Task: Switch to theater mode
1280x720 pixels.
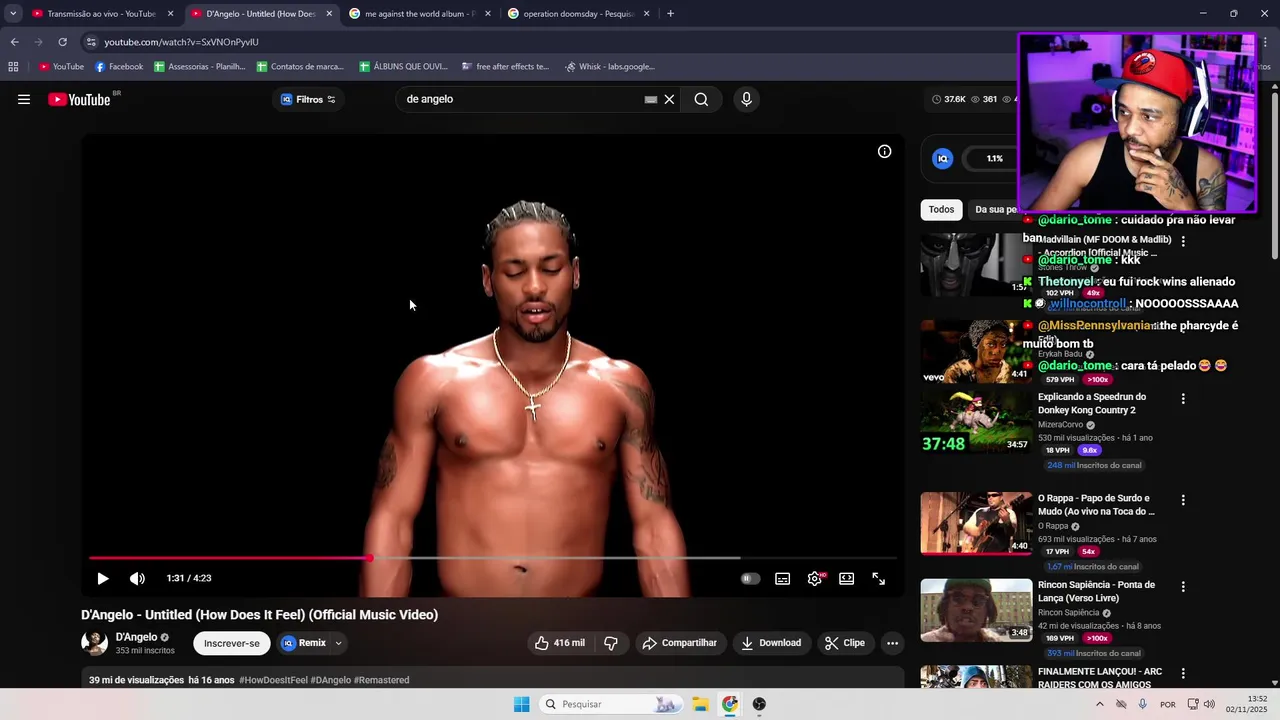Action: click(x=846, y=578)
